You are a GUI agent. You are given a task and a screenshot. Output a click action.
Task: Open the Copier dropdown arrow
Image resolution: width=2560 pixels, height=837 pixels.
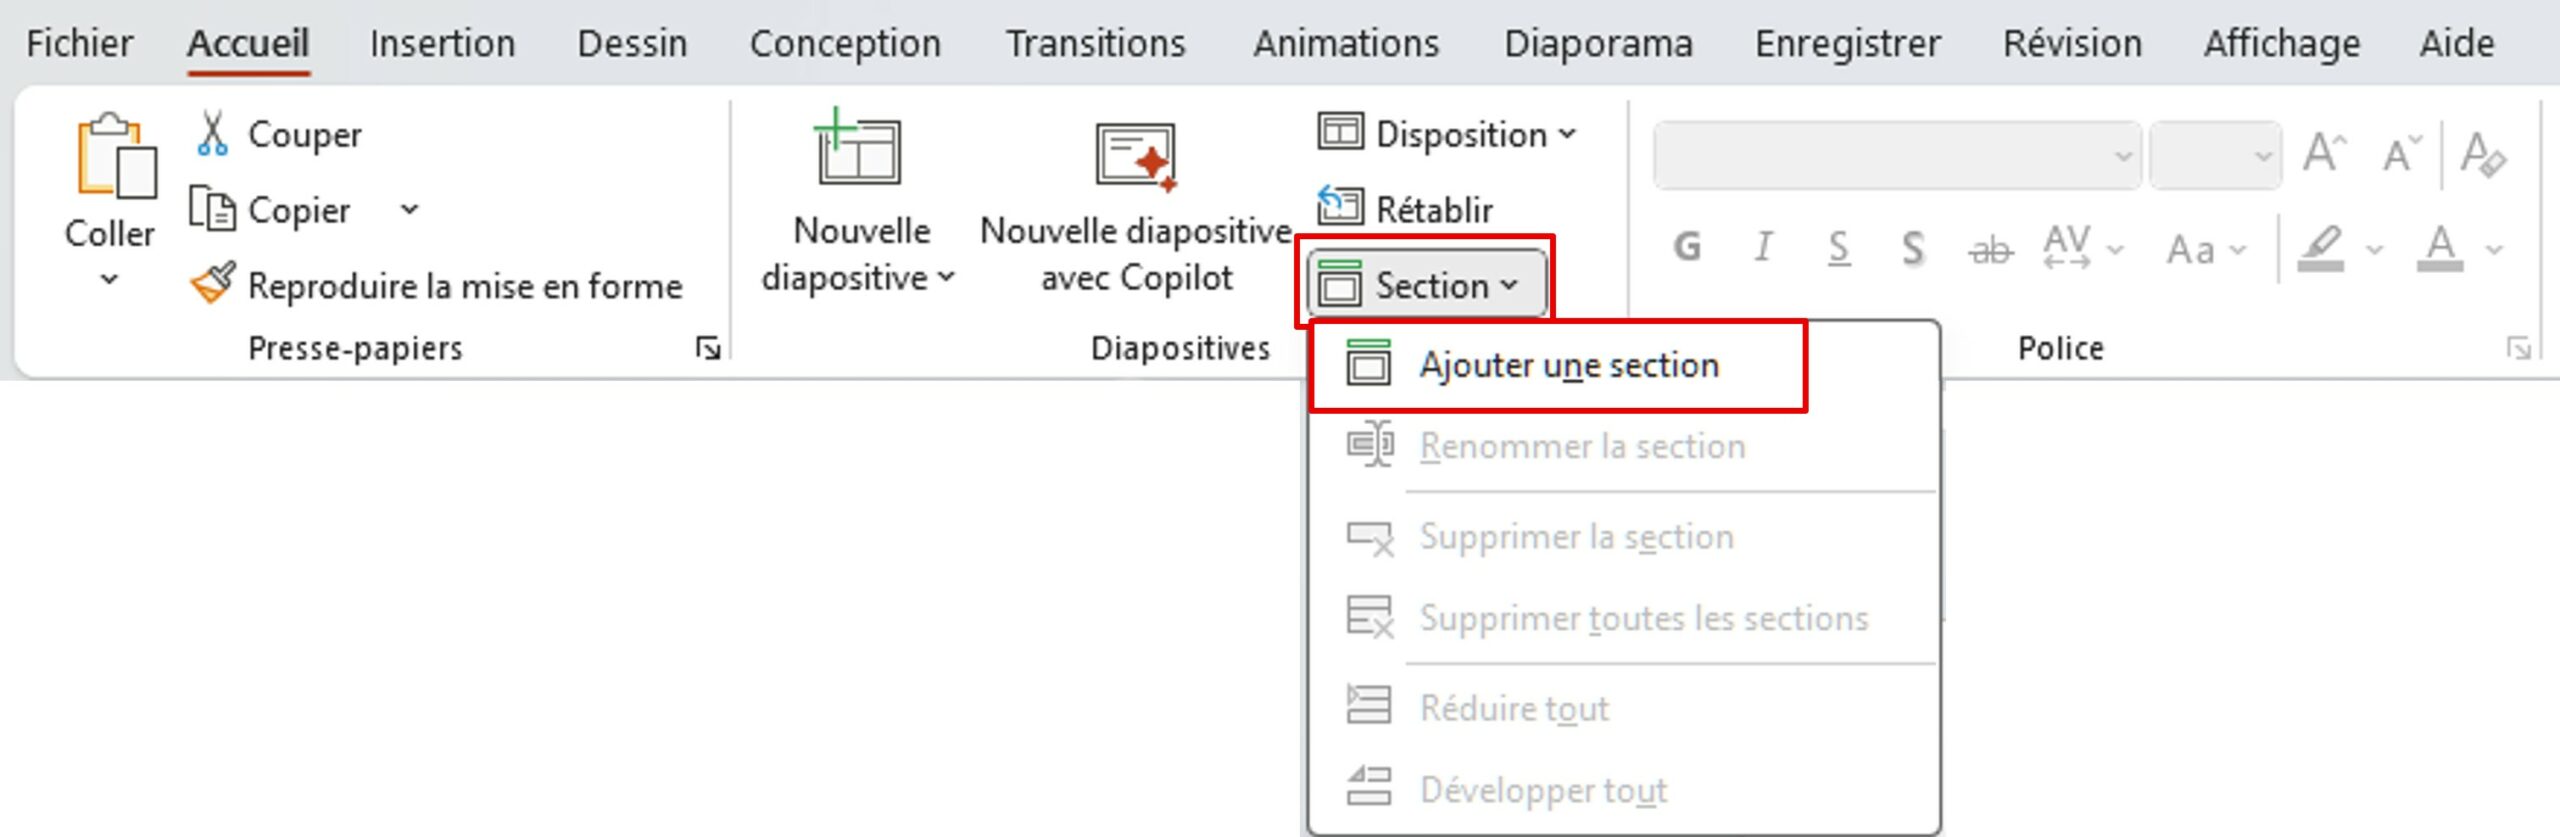[x=409, y=210]
